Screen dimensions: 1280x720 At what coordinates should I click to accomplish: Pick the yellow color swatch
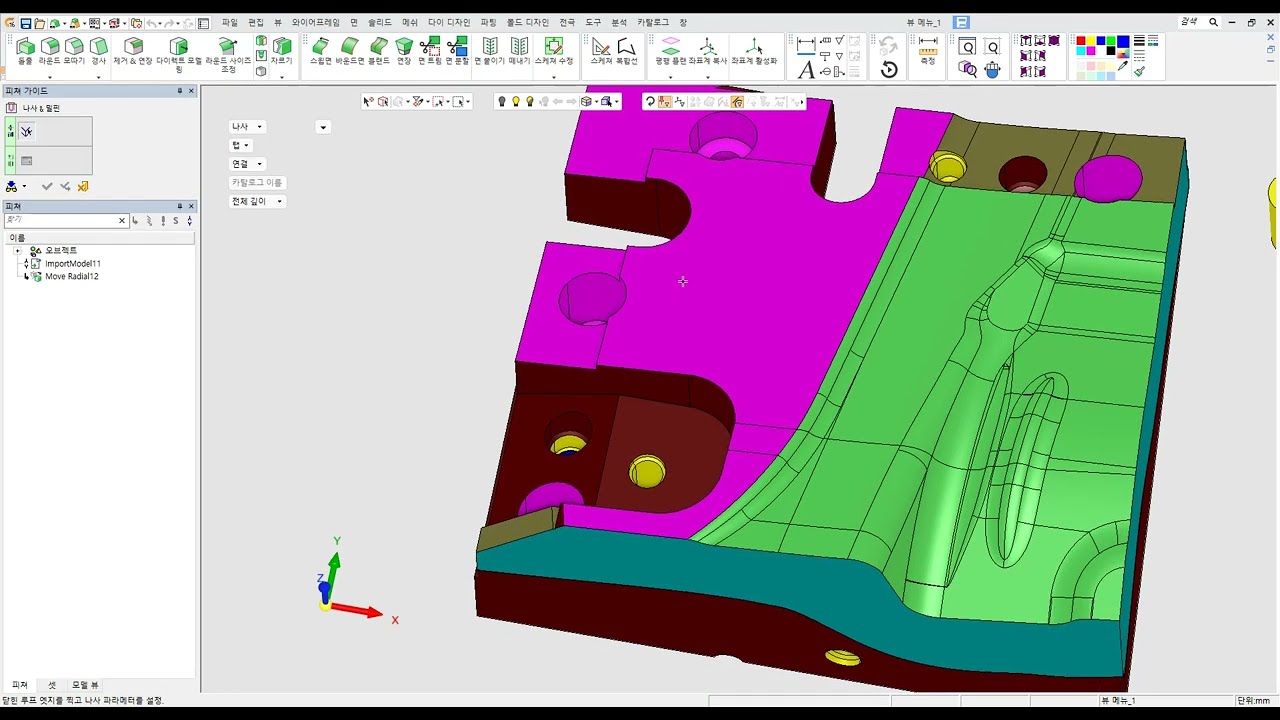[1091, 42]
